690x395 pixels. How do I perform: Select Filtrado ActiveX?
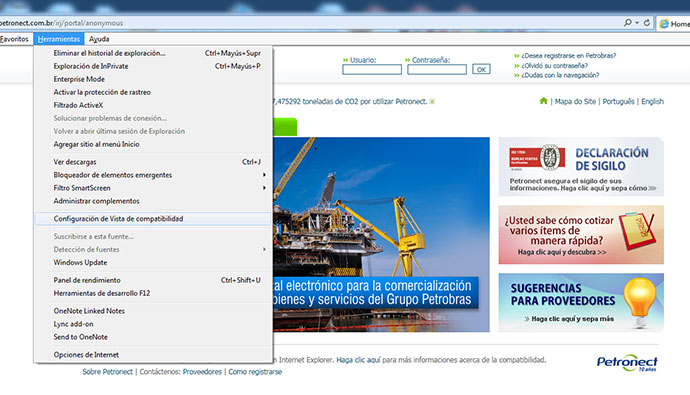pyautogui.click(x=153, y=105)
